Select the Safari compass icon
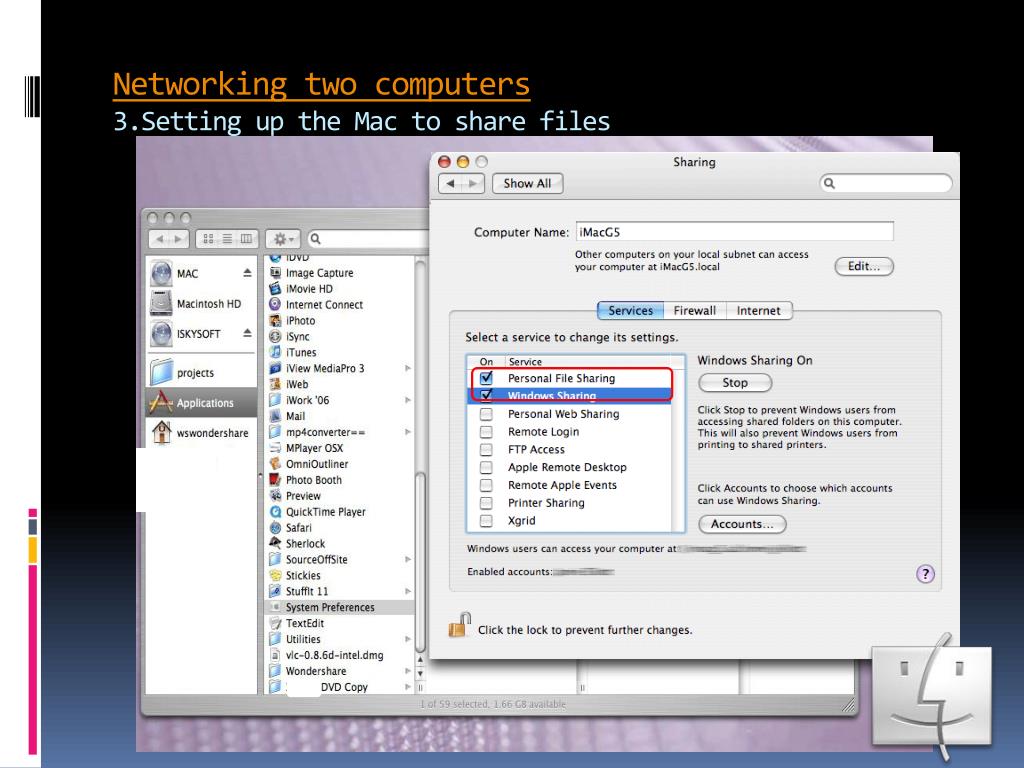Viewport: 1024px width, 768px height. pyautogui.click(x=276, y=528)
